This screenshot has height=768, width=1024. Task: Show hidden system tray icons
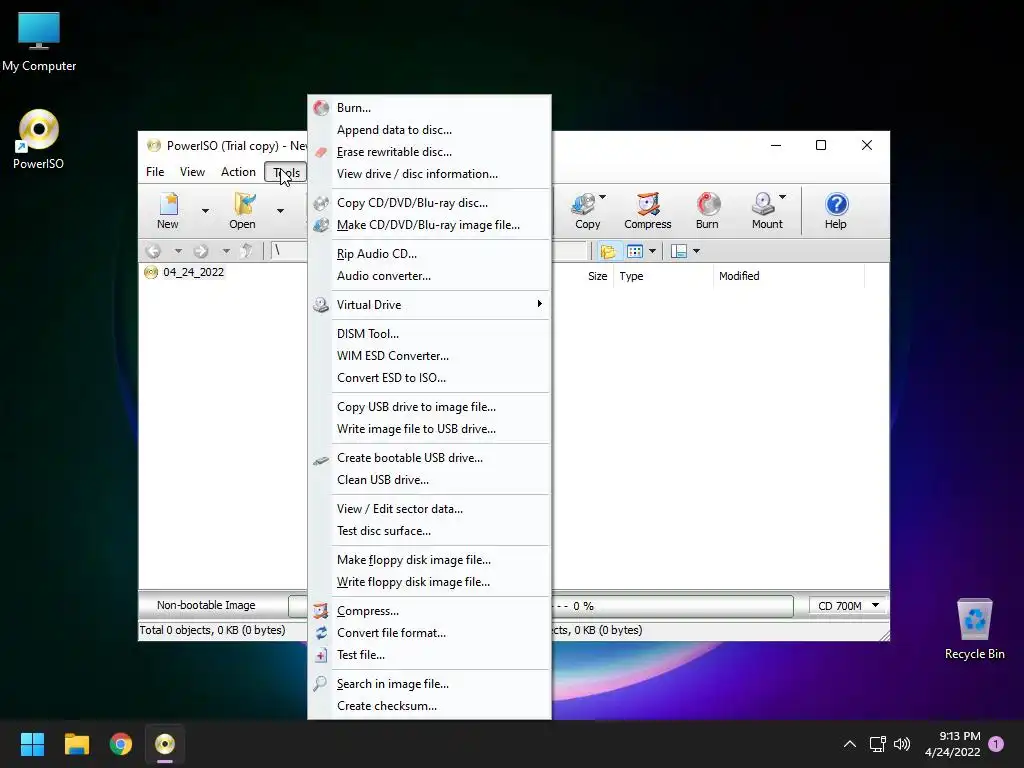[850, 744]
